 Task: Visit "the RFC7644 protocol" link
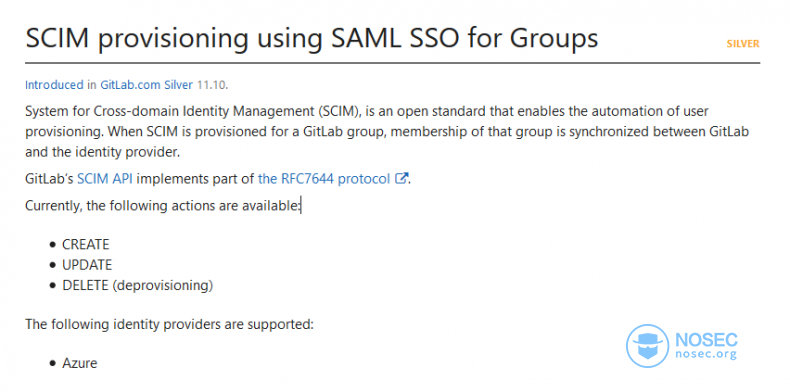click(324, 178)
